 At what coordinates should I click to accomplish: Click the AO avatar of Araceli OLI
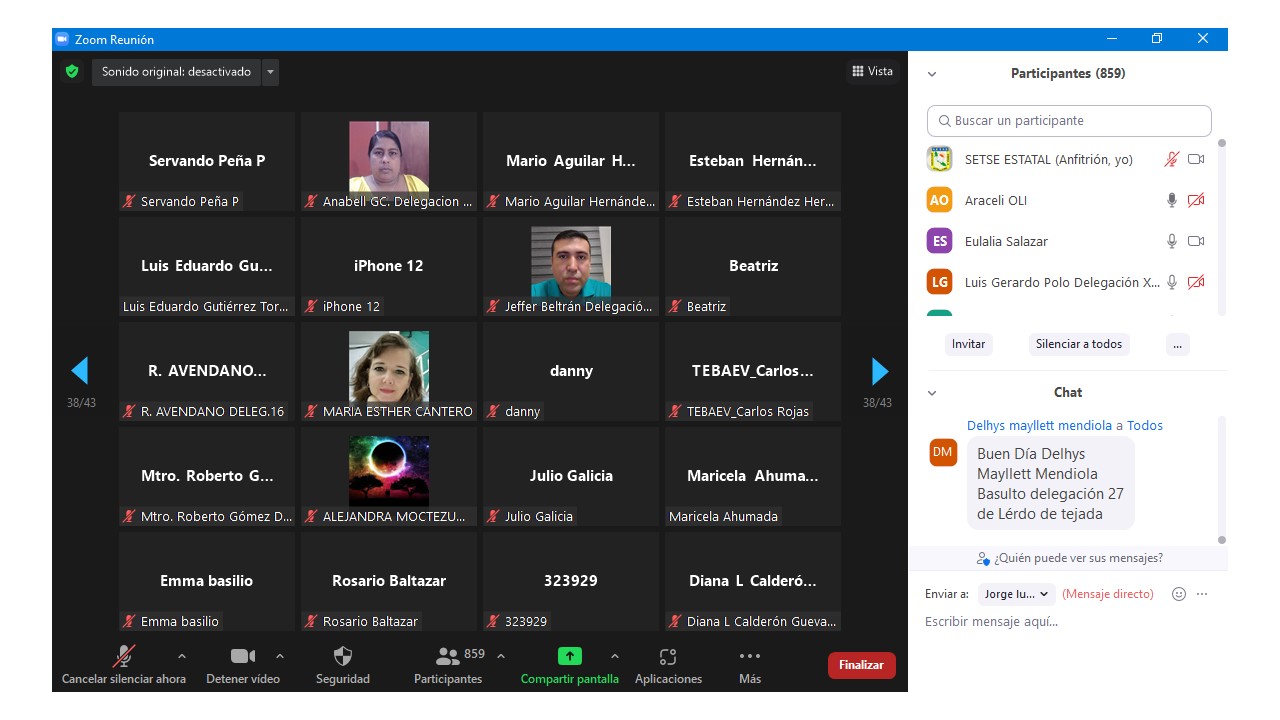pyautogui.click(x=939, y=200)
